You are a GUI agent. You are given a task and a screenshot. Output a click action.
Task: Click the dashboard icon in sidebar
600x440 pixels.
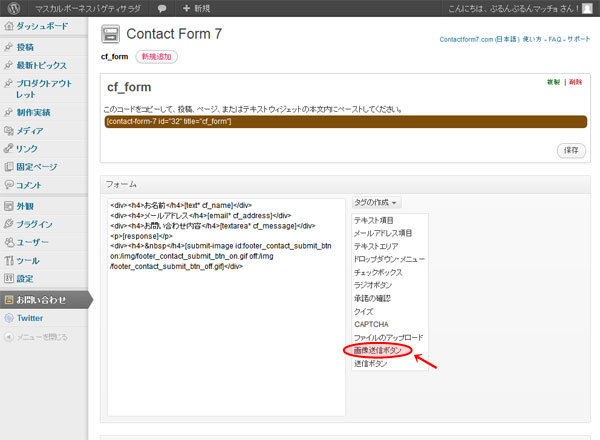[x=8, y=24]
